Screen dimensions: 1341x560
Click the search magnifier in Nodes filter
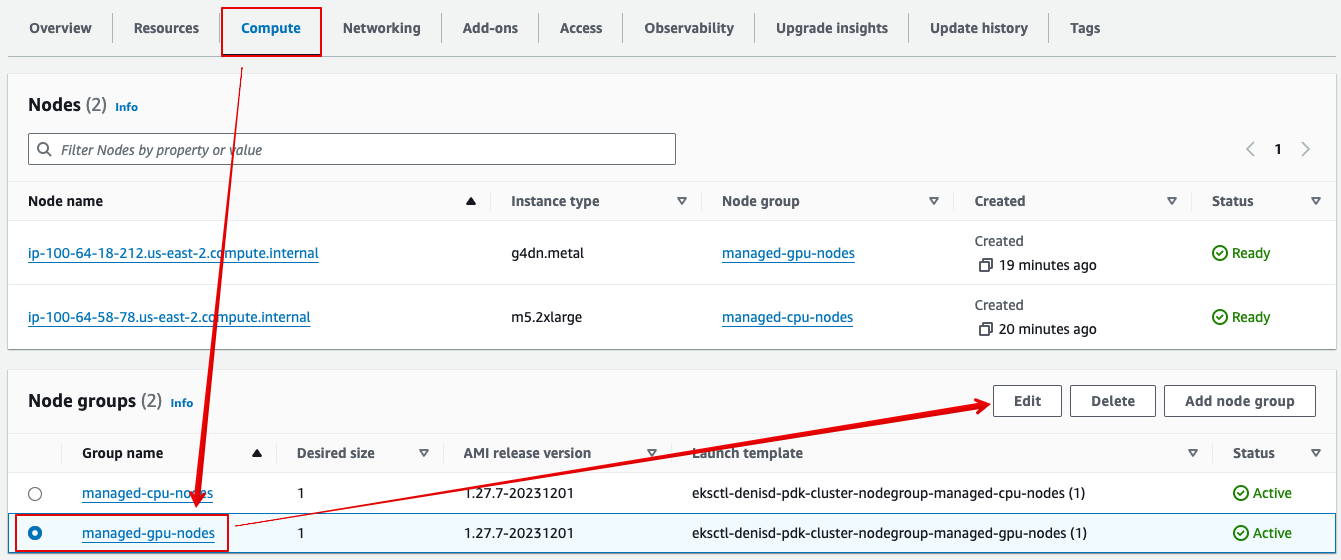(44, 149)
